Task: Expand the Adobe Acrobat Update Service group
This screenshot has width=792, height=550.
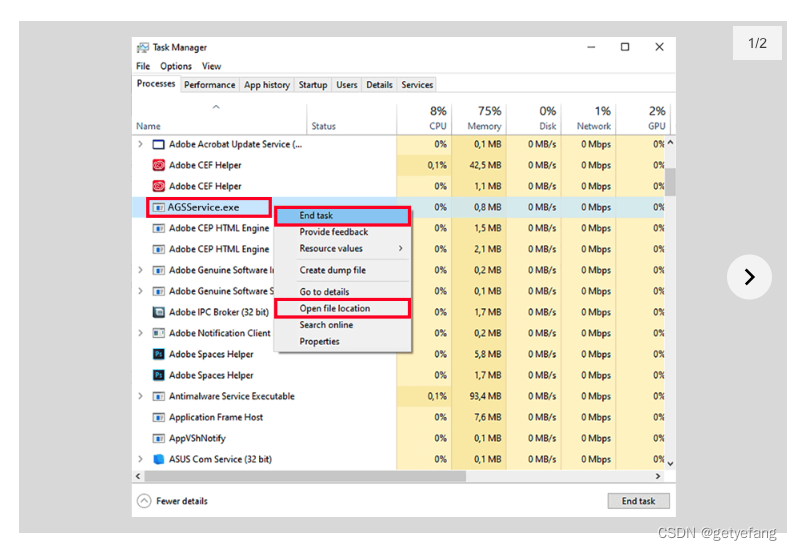Action: pos(140,144)
